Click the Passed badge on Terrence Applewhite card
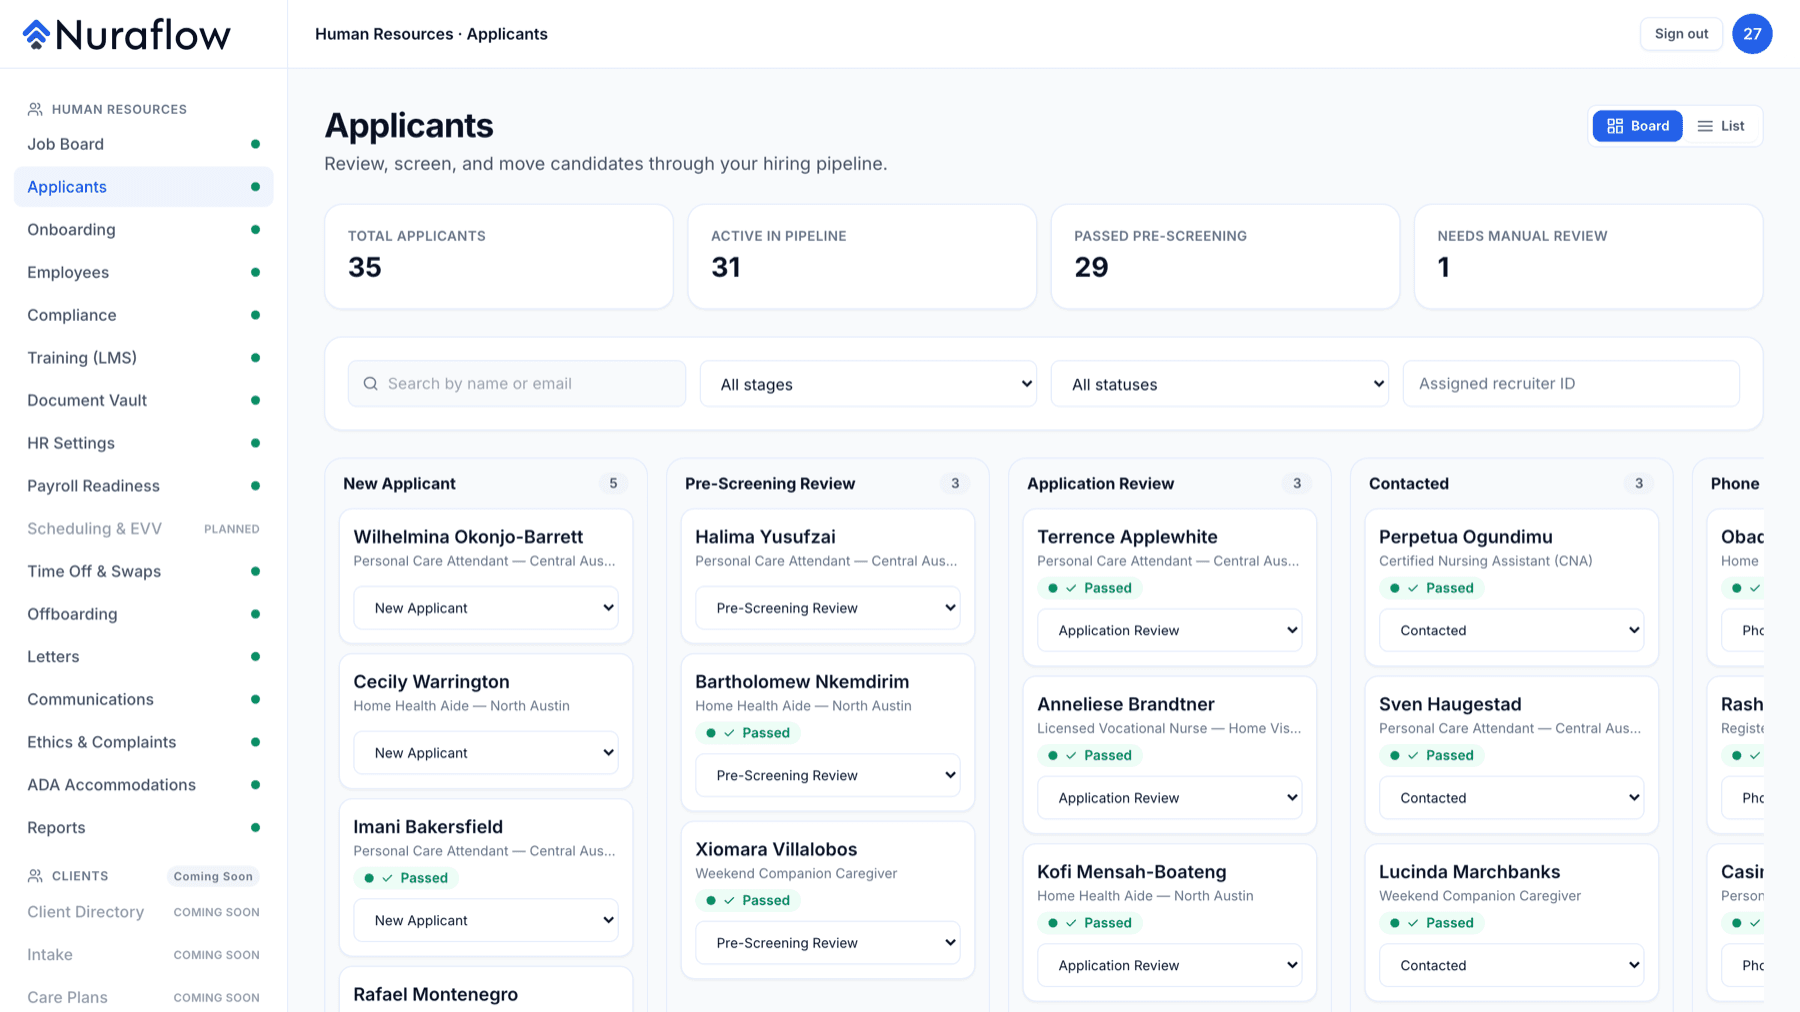The width and height of the screenshot is (1800, 1012). pos(1090,588)
